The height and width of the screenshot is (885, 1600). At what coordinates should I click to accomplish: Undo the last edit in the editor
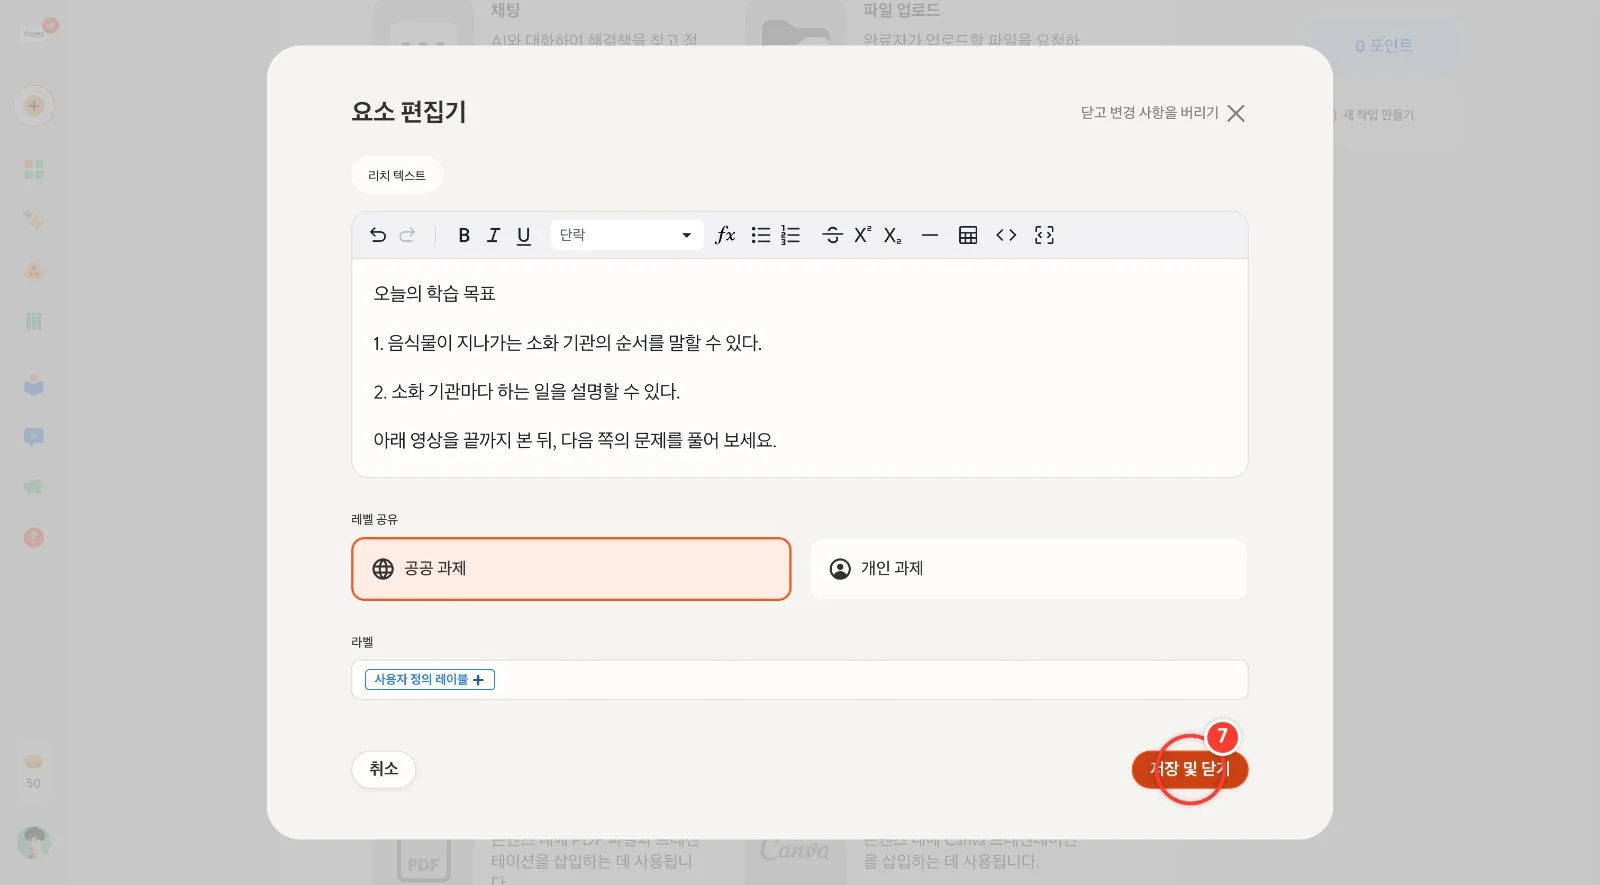(x=378, y=235)
